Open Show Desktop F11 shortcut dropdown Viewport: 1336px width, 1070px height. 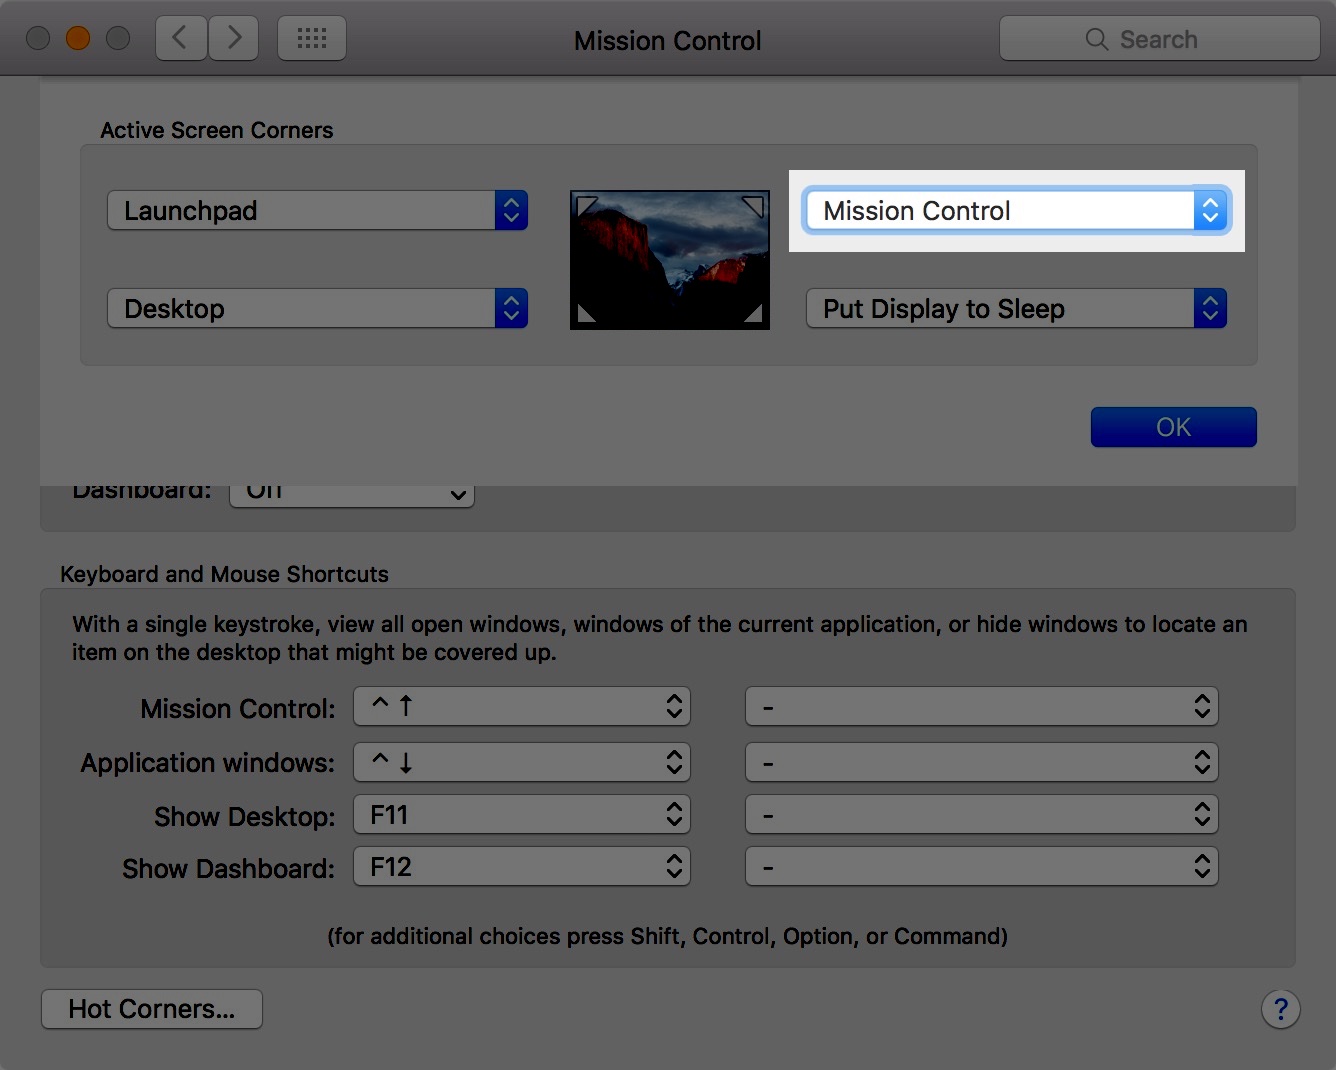pos(522,815)
